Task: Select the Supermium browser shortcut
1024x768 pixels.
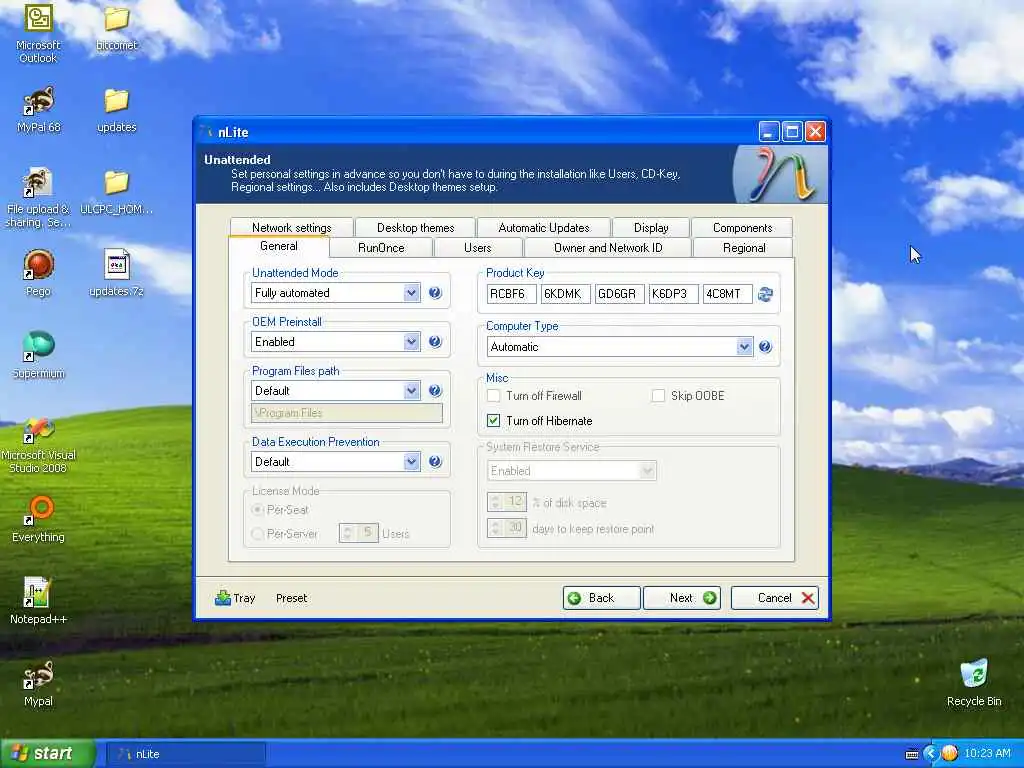Action: coord(39,355)
